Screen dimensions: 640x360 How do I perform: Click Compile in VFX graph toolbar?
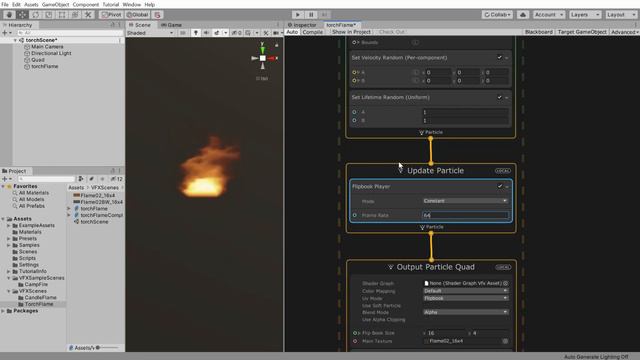[313, 32]
